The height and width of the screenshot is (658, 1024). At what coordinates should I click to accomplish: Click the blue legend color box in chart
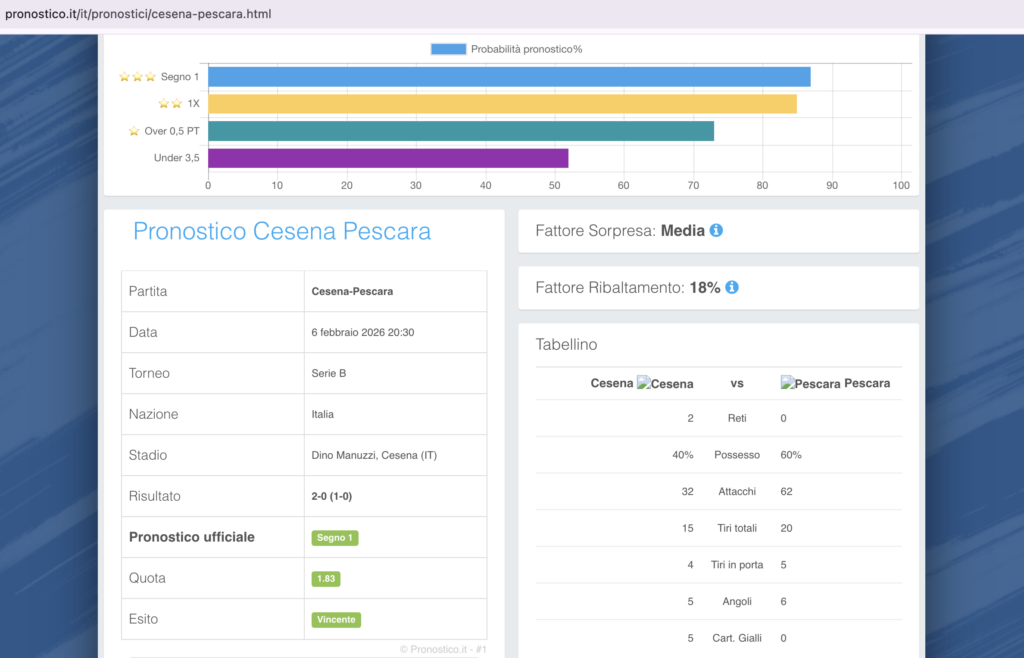click(448, 49)
